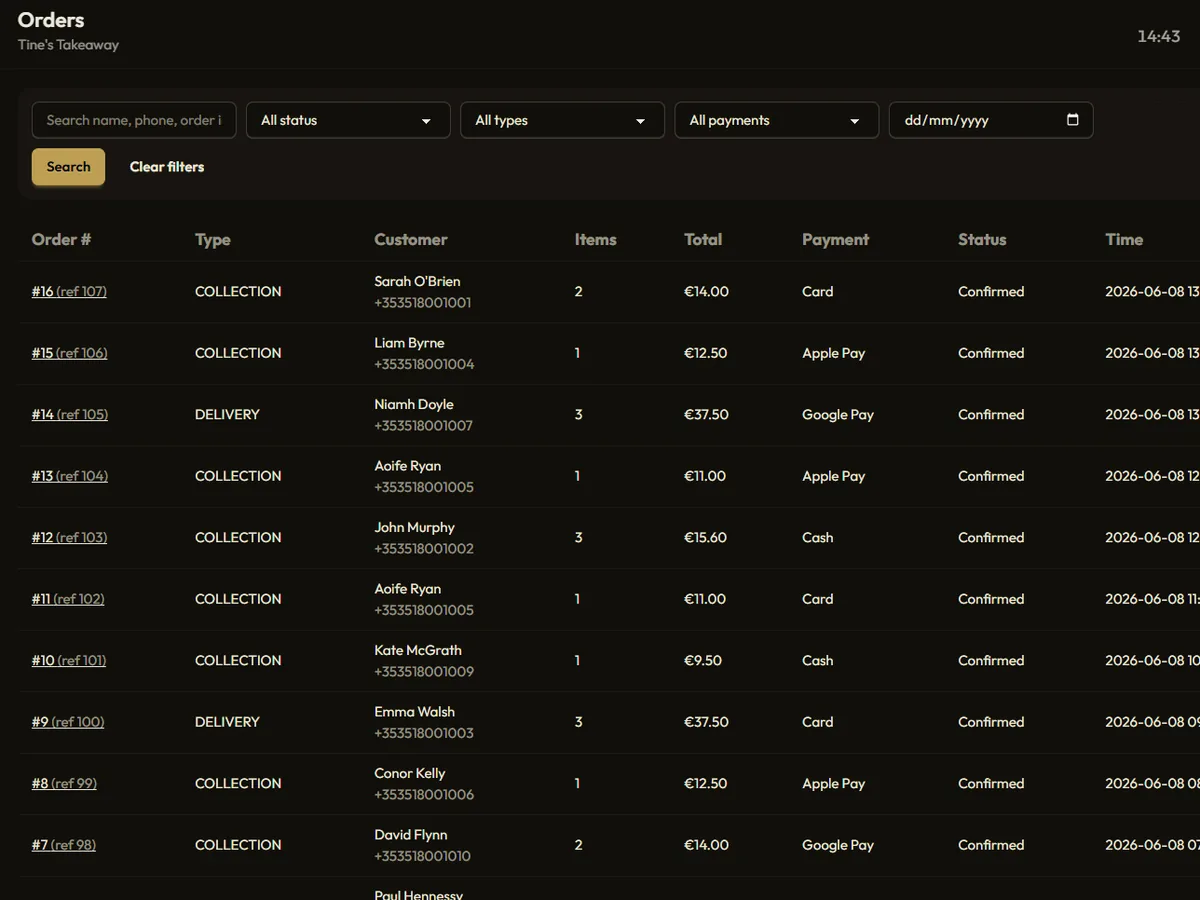Click €14.00 total in Sarah O'Brien's row
Viewport: 1200px width, 900px height.
[706, 292]
